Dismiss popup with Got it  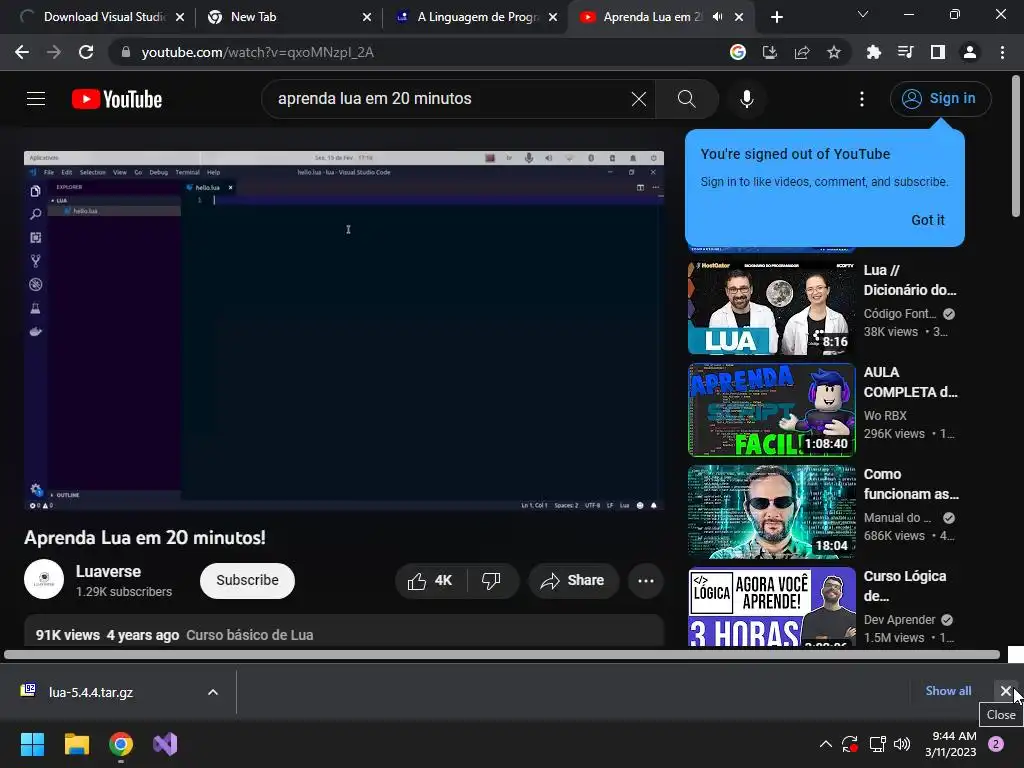(x=927, y=220)
